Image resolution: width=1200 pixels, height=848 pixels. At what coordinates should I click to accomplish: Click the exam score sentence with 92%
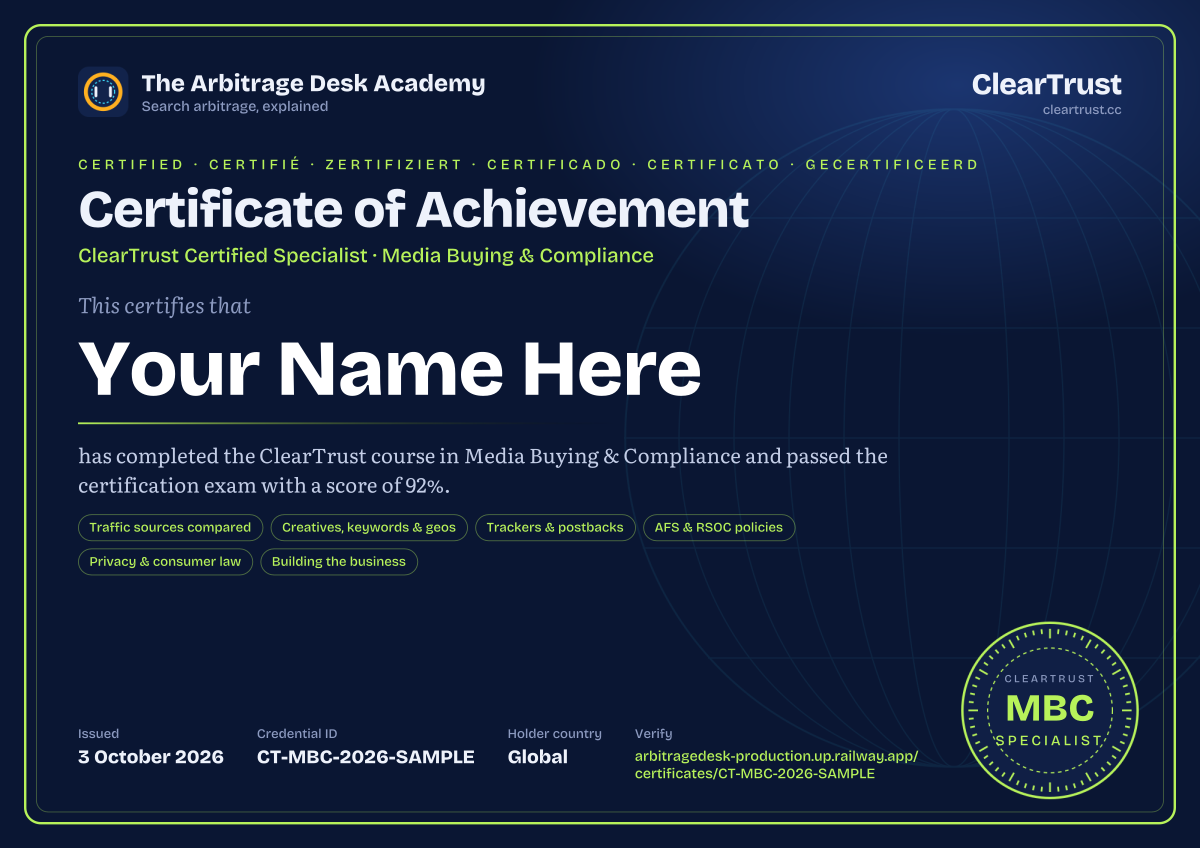tap(483, 471)
